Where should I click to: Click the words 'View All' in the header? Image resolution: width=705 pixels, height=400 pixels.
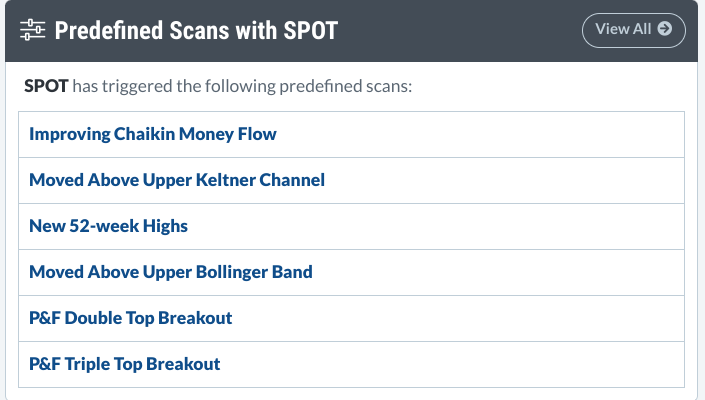coord(623,29)
